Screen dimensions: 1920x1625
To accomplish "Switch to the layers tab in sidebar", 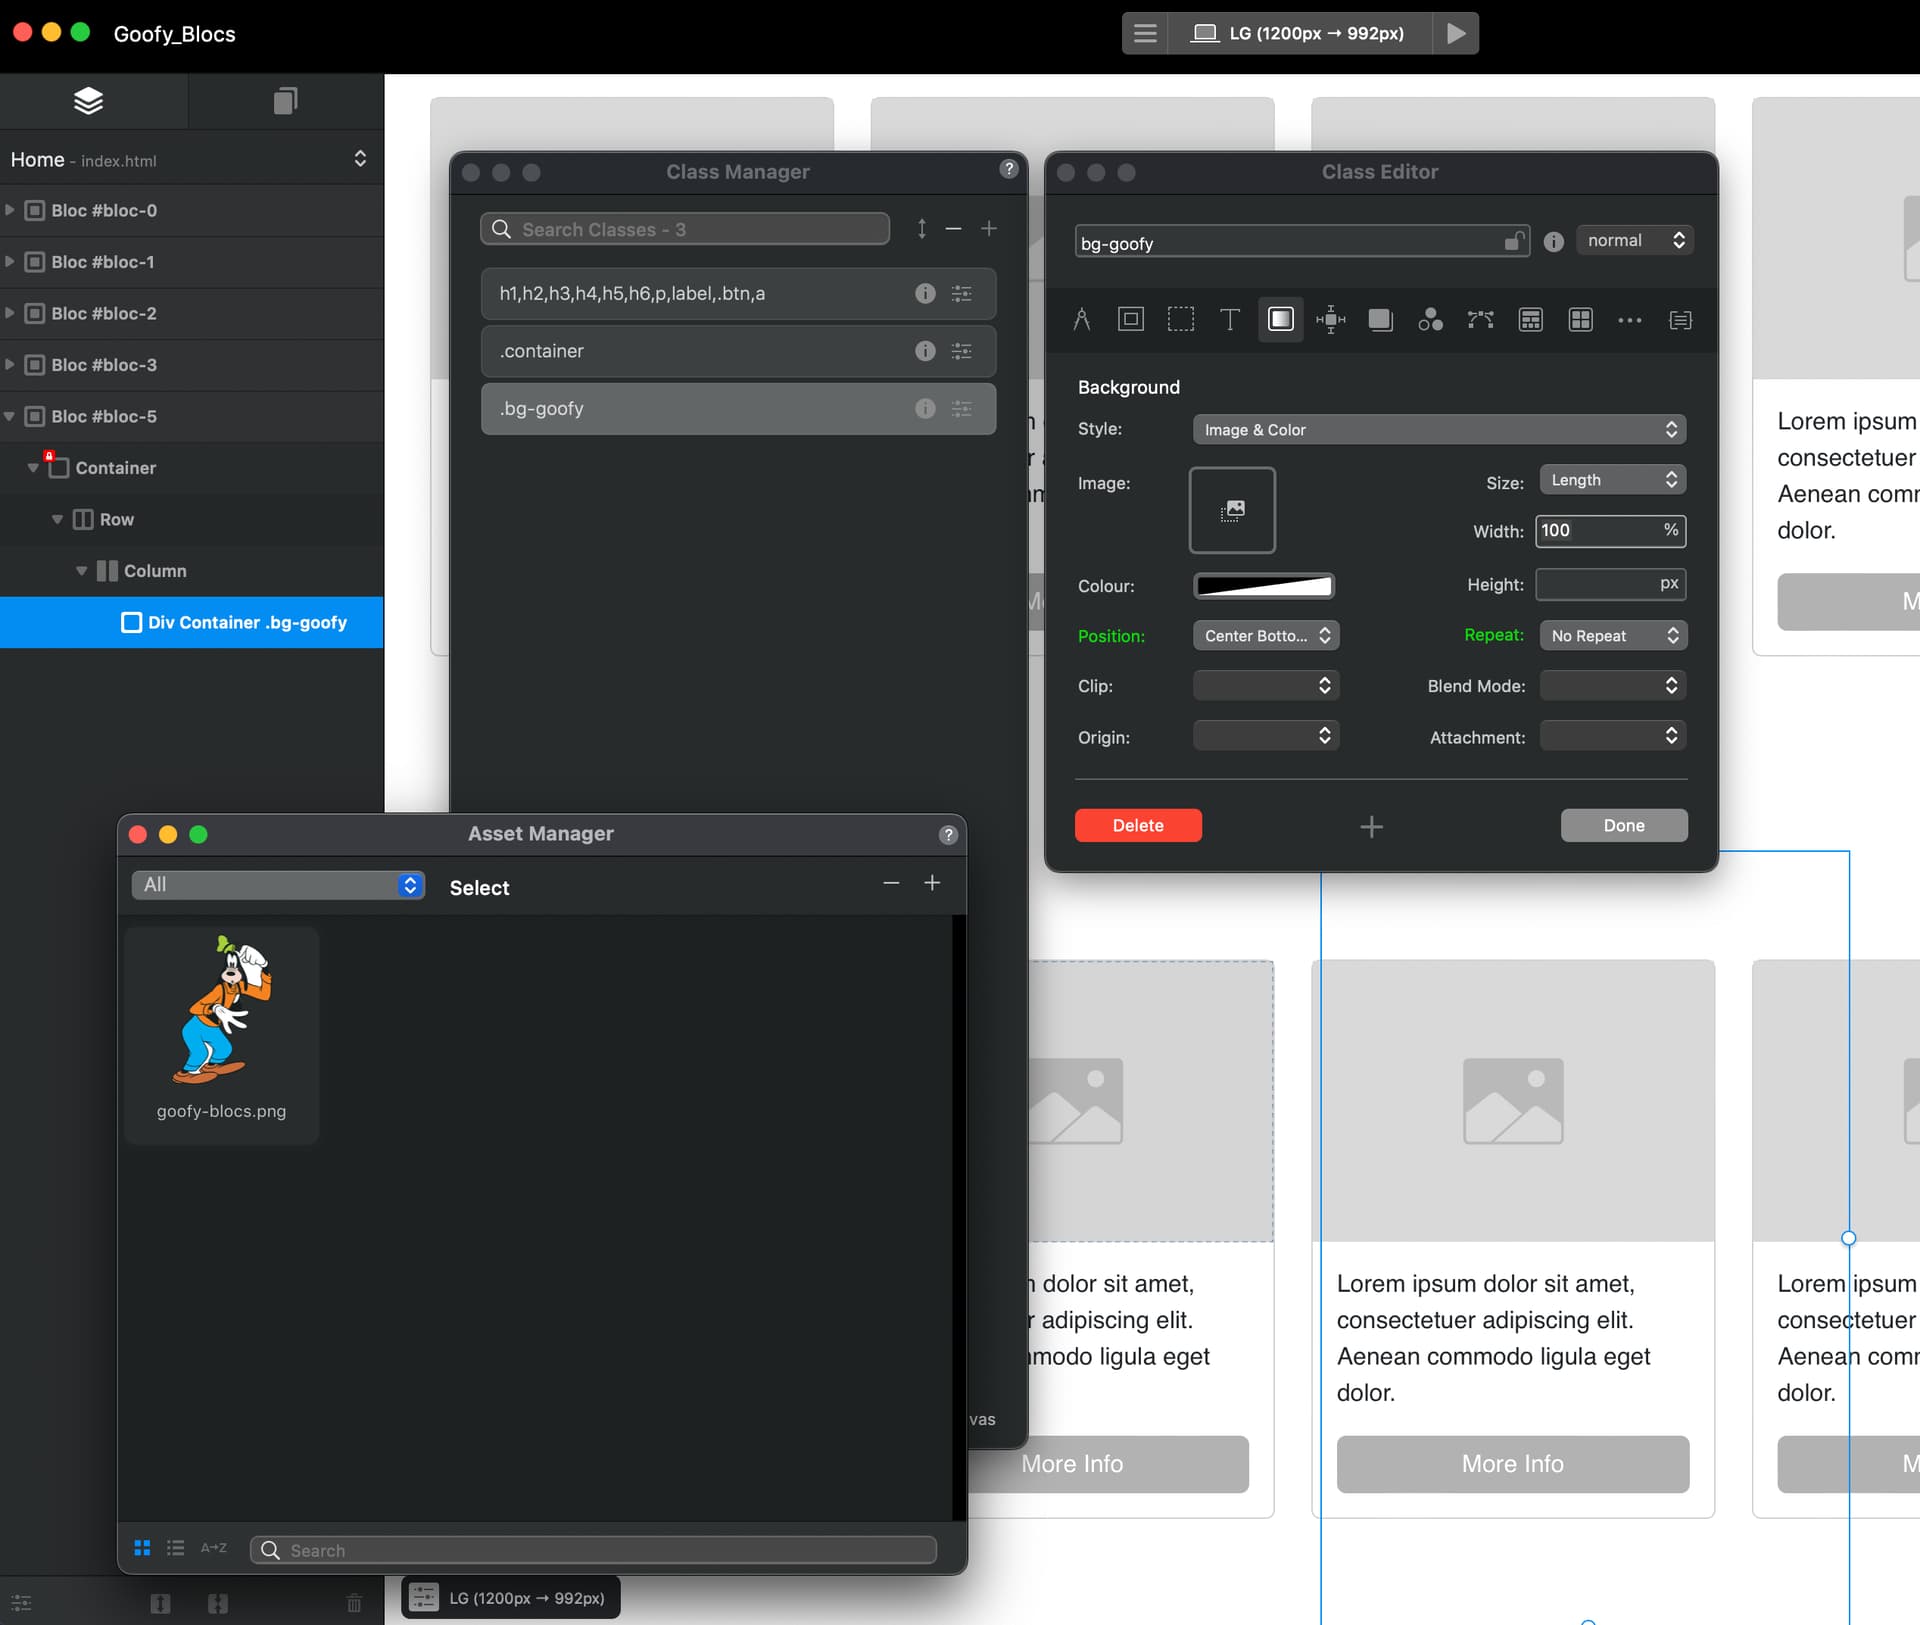I will point(89,101).
